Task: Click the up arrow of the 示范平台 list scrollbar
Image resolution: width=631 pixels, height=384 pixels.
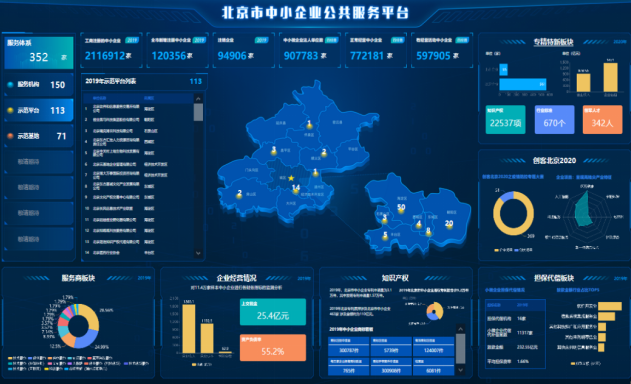Action: [x=198, y=98]
